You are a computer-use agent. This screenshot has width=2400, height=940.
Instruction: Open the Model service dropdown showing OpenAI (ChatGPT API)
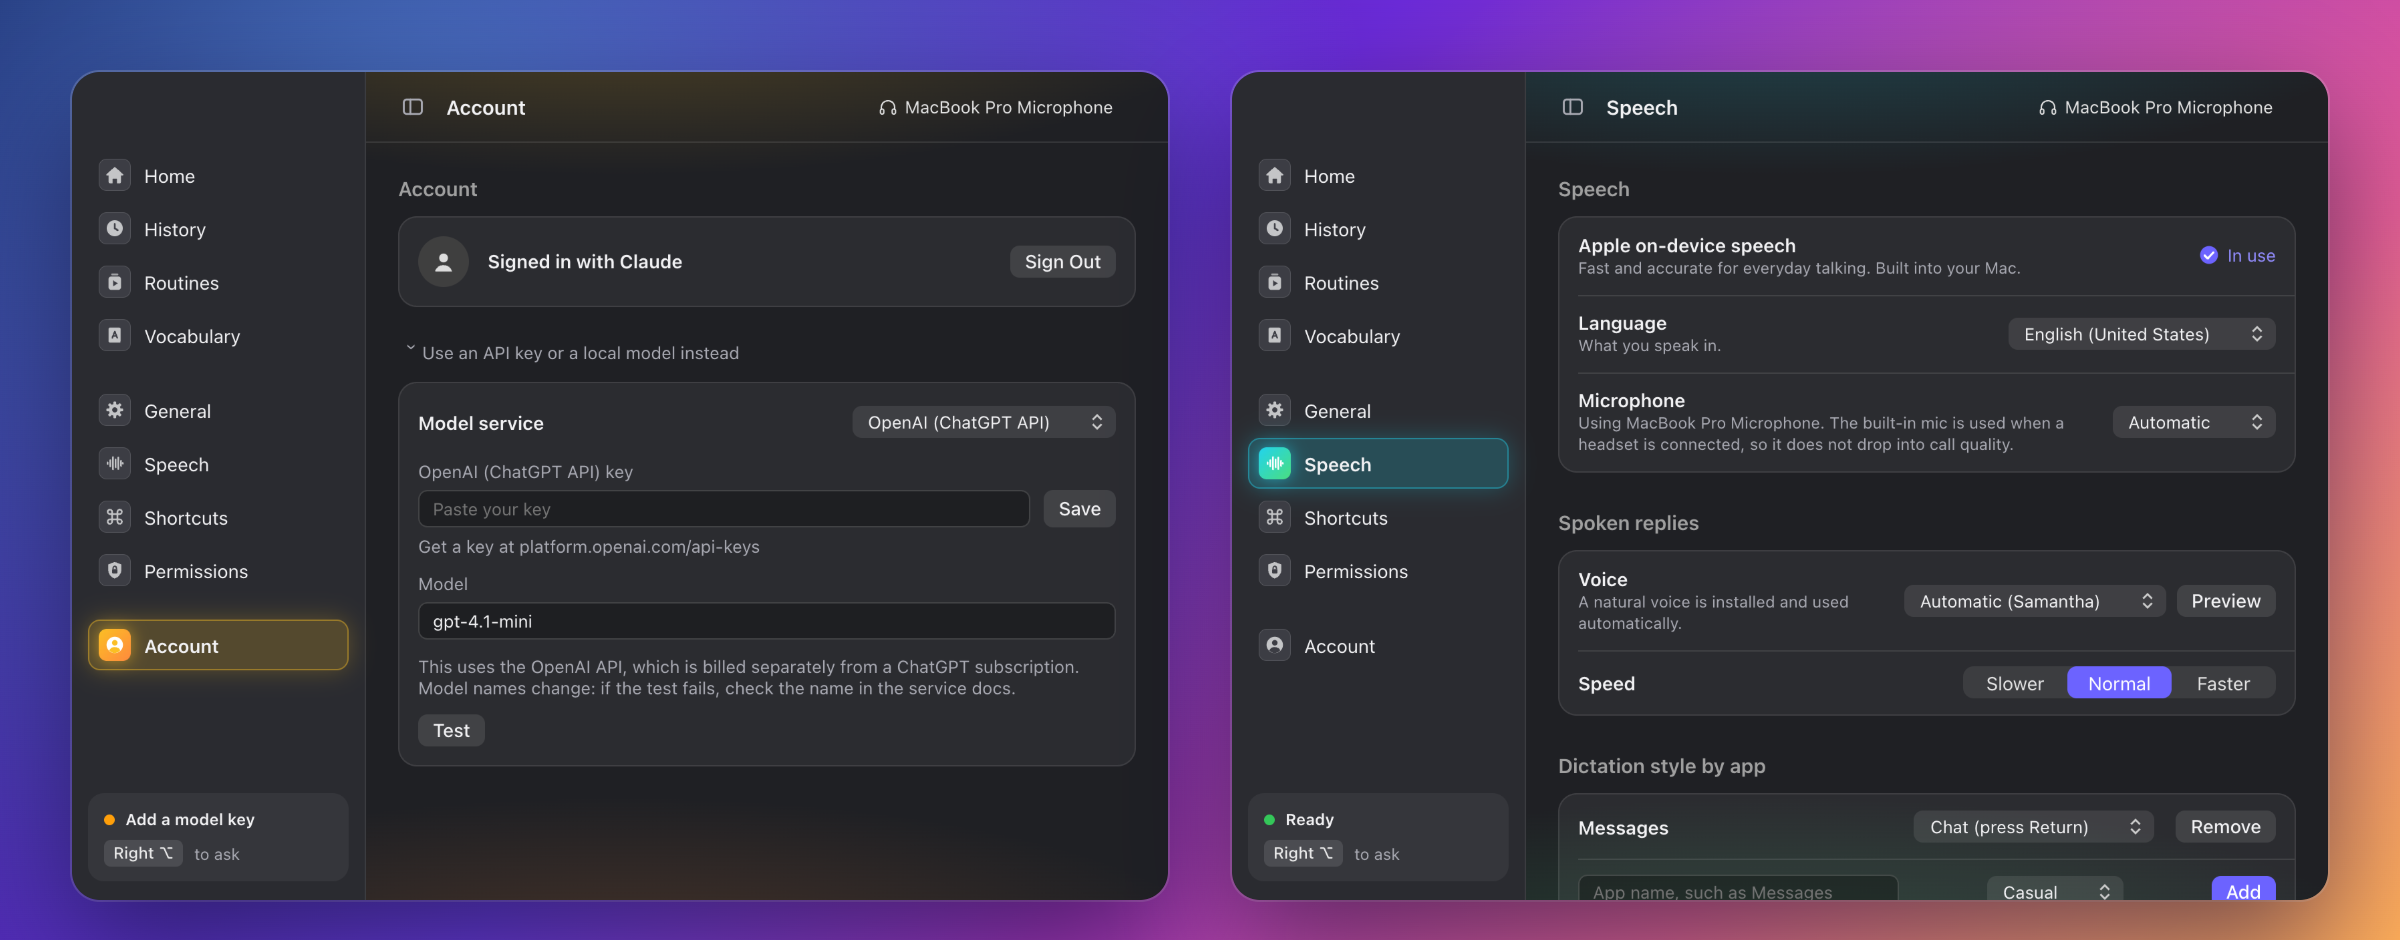(x=984, y=423)
